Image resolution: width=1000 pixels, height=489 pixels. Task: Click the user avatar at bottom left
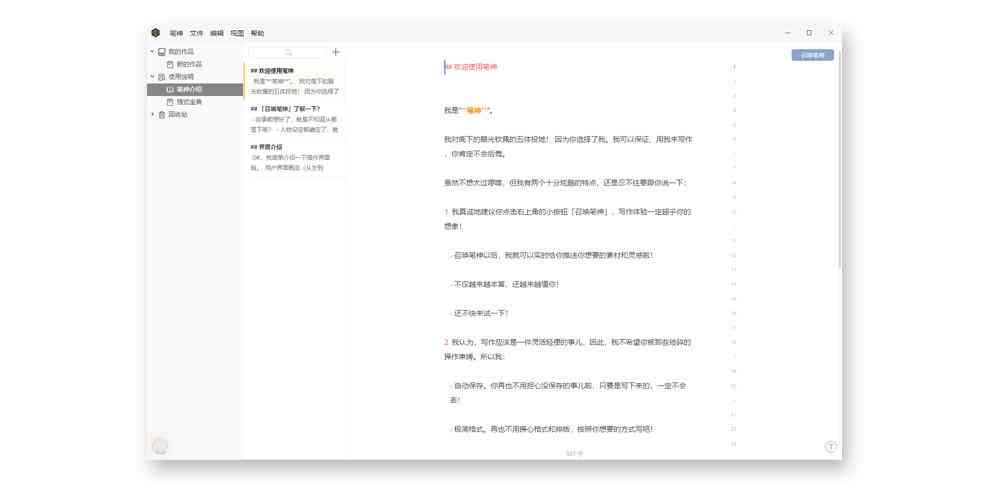tap(161, 446)
